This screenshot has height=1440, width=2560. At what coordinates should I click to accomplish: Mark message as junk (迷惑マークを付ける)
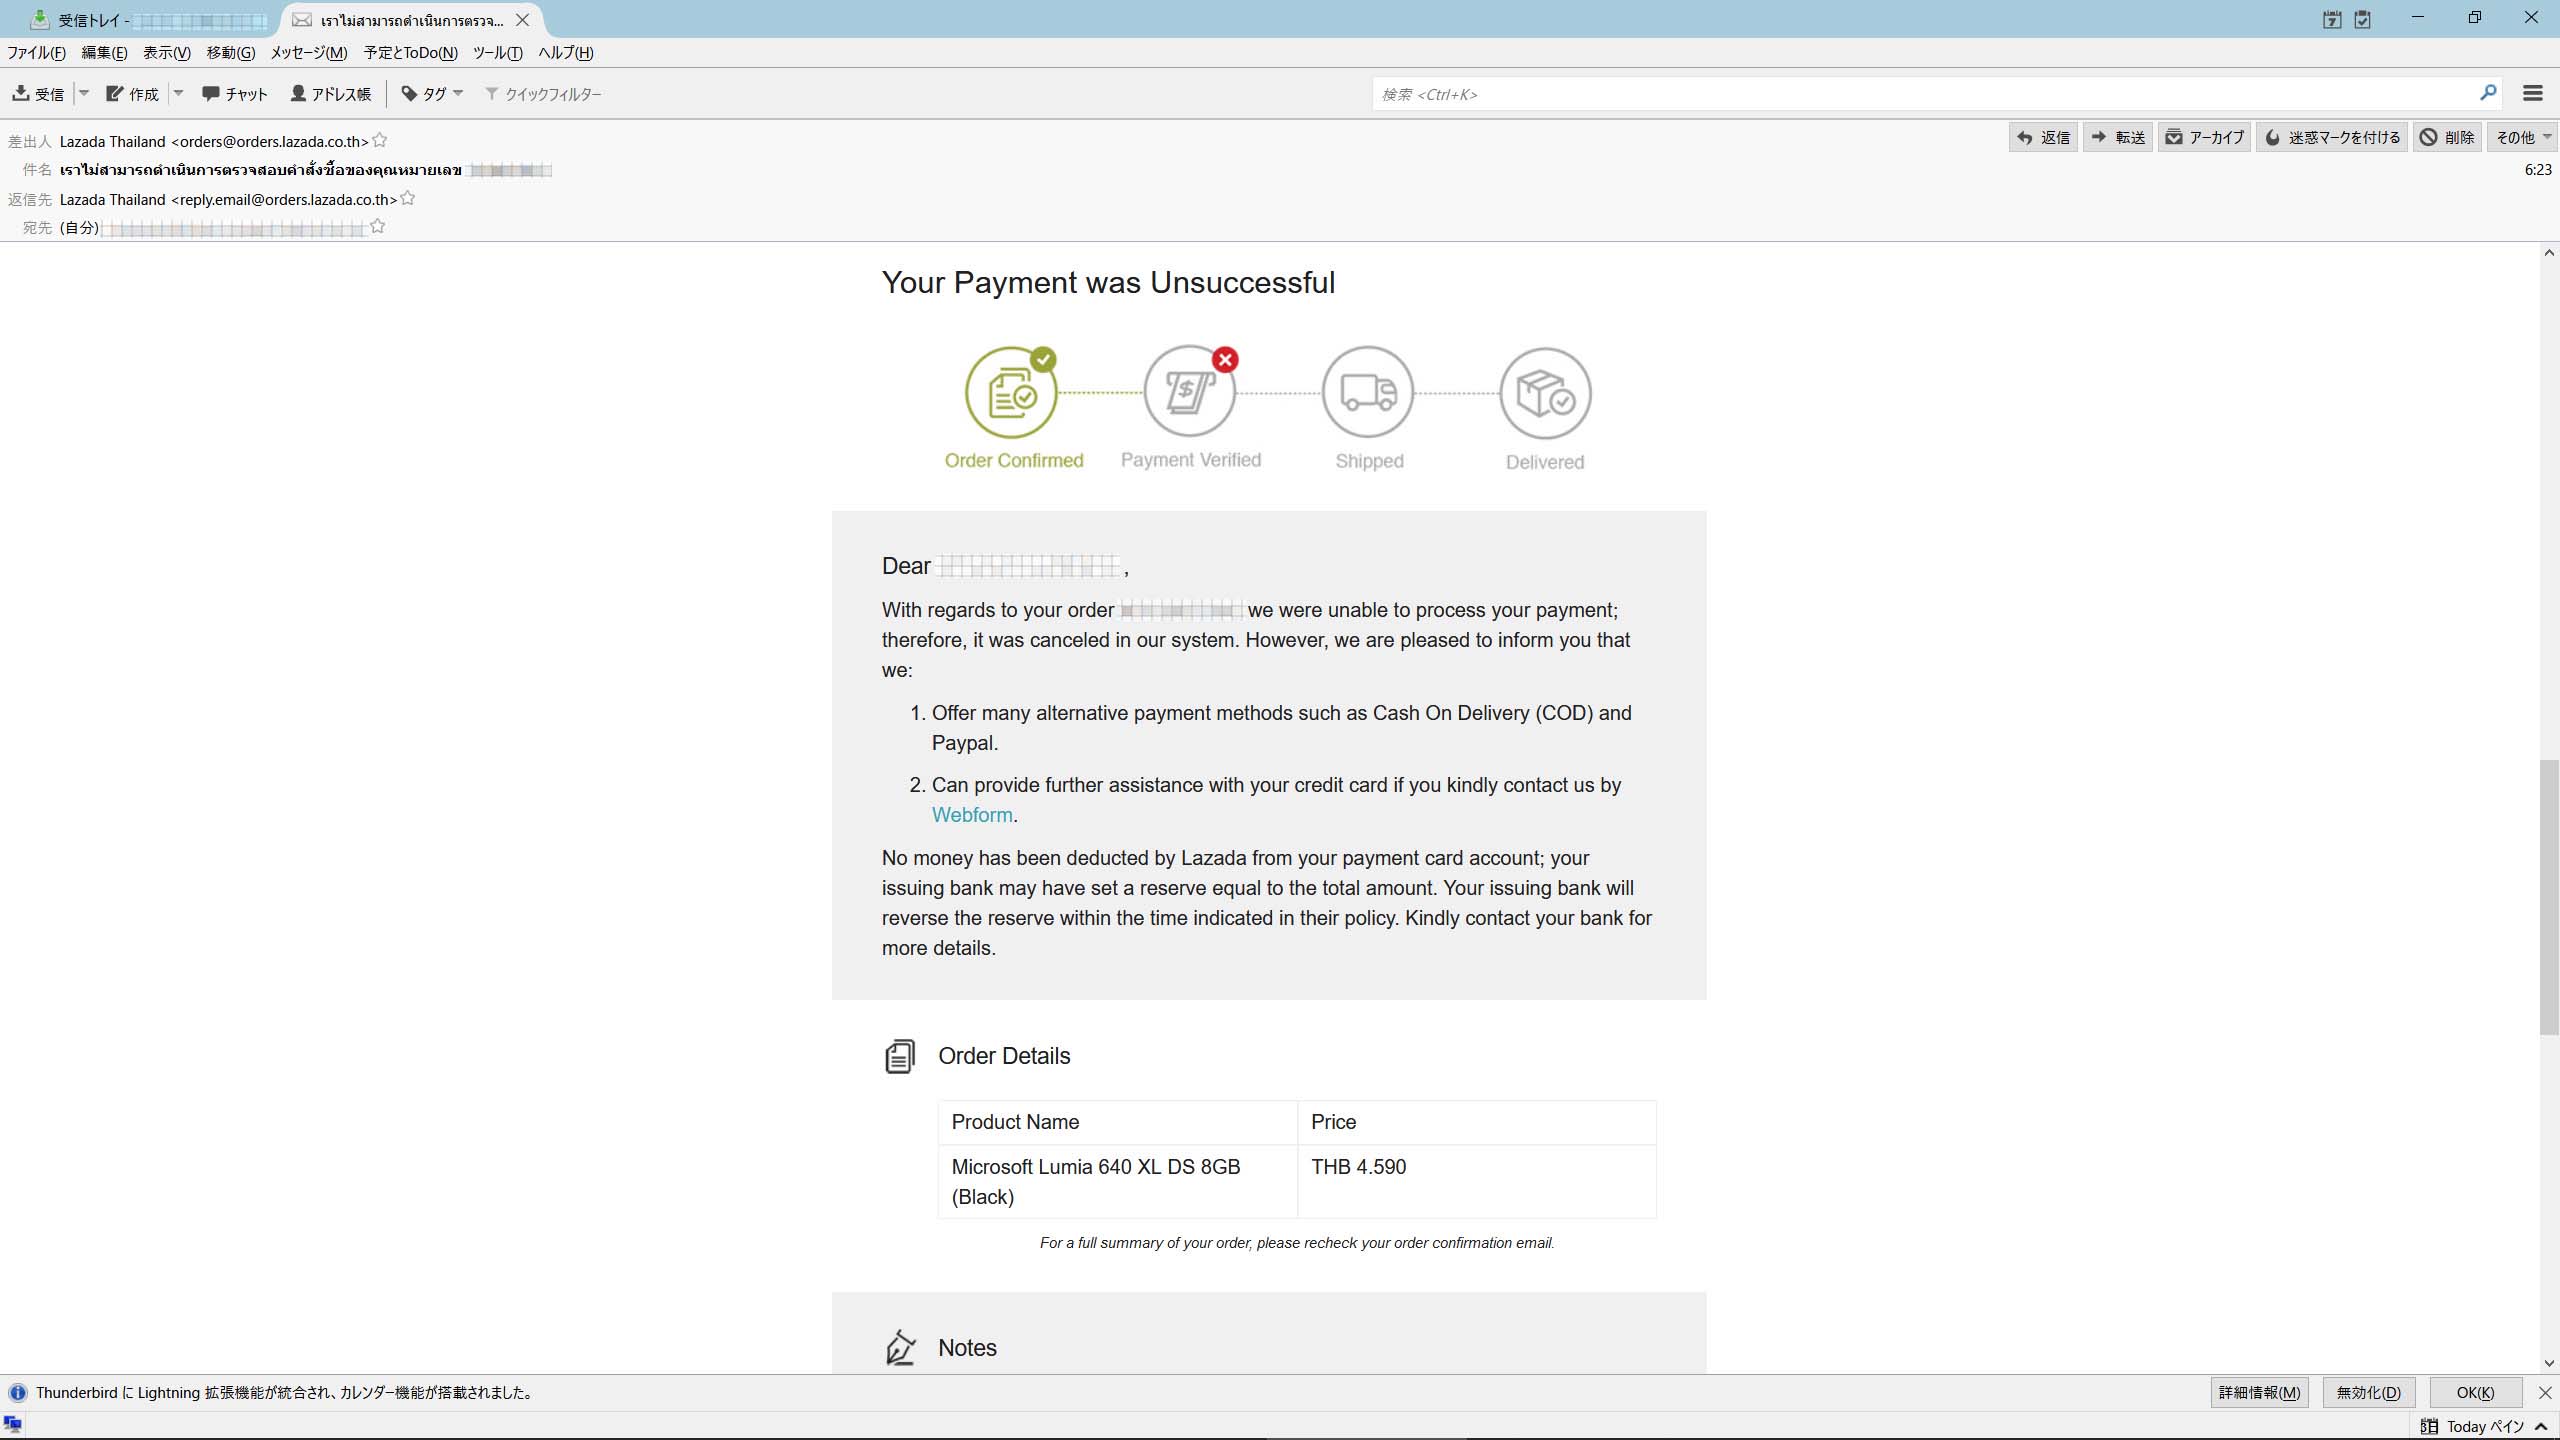click(2332, 137)
